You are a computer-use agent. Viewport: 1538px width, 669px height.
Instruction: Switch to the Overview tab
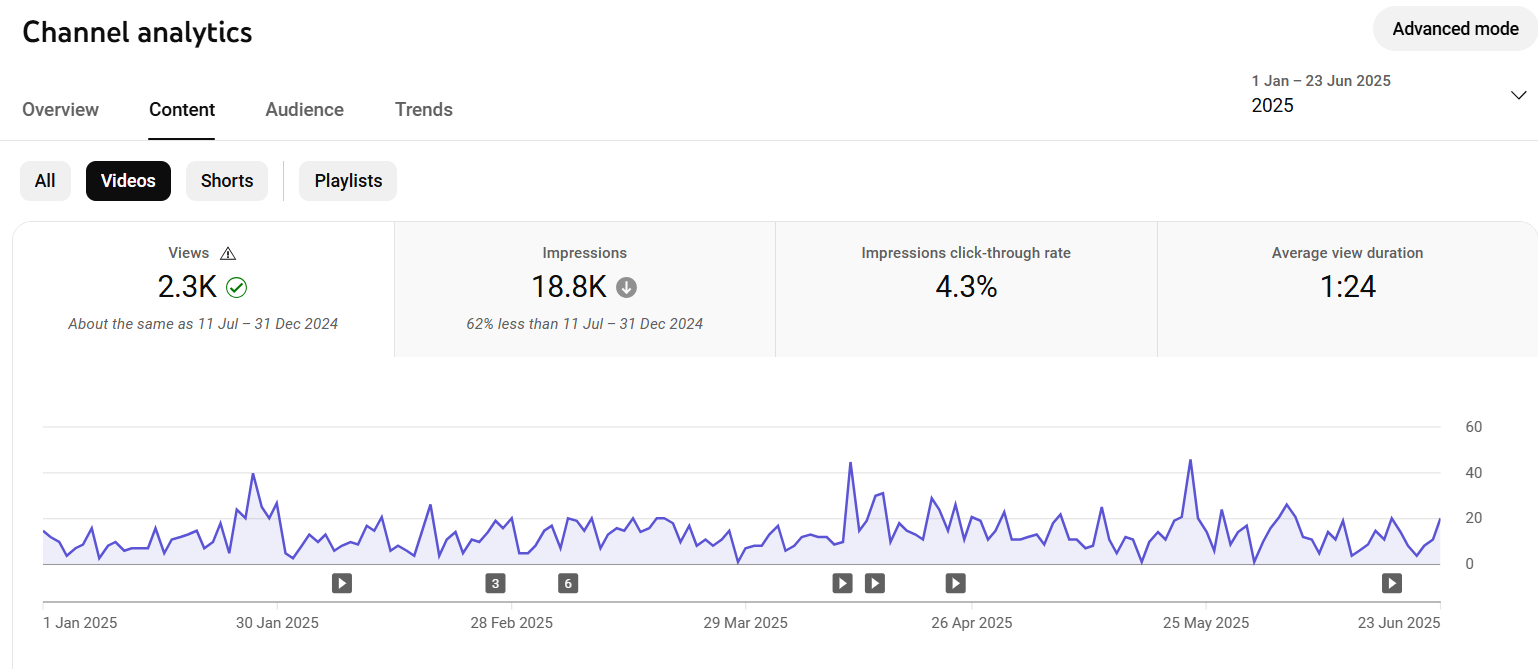click(x=60, y=110)
